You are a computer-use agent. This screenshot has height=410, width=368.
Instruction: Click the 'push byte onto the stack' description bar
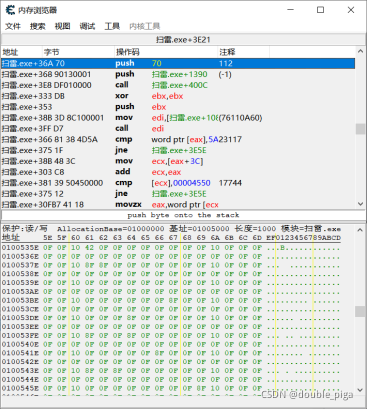coord(183,215)
